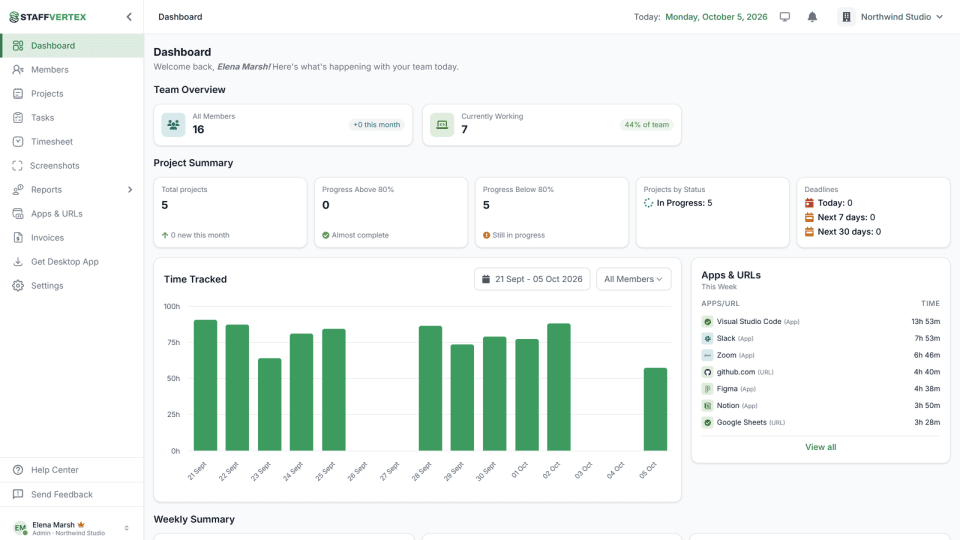Click 'View all' in Apps & URLs
The width and height of the screenshot is (960, 540).
[x=820, y=447]
